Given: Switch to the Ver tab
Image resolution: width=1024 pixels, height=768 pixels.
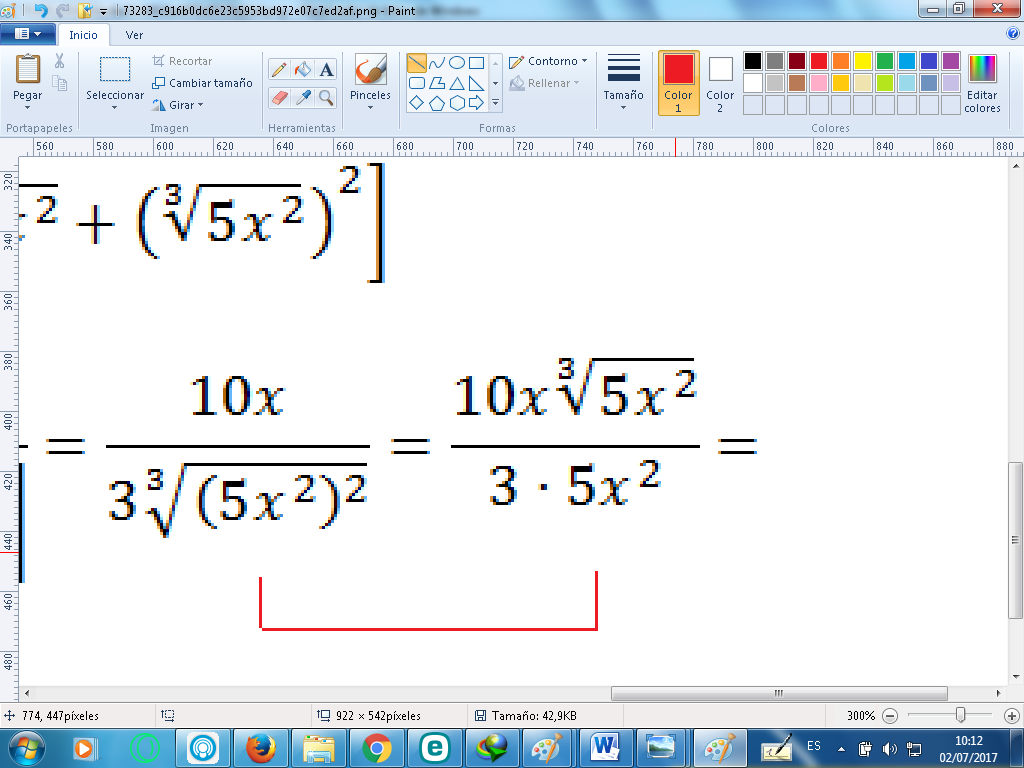Looking at the screenshot, I should [134, 34].
